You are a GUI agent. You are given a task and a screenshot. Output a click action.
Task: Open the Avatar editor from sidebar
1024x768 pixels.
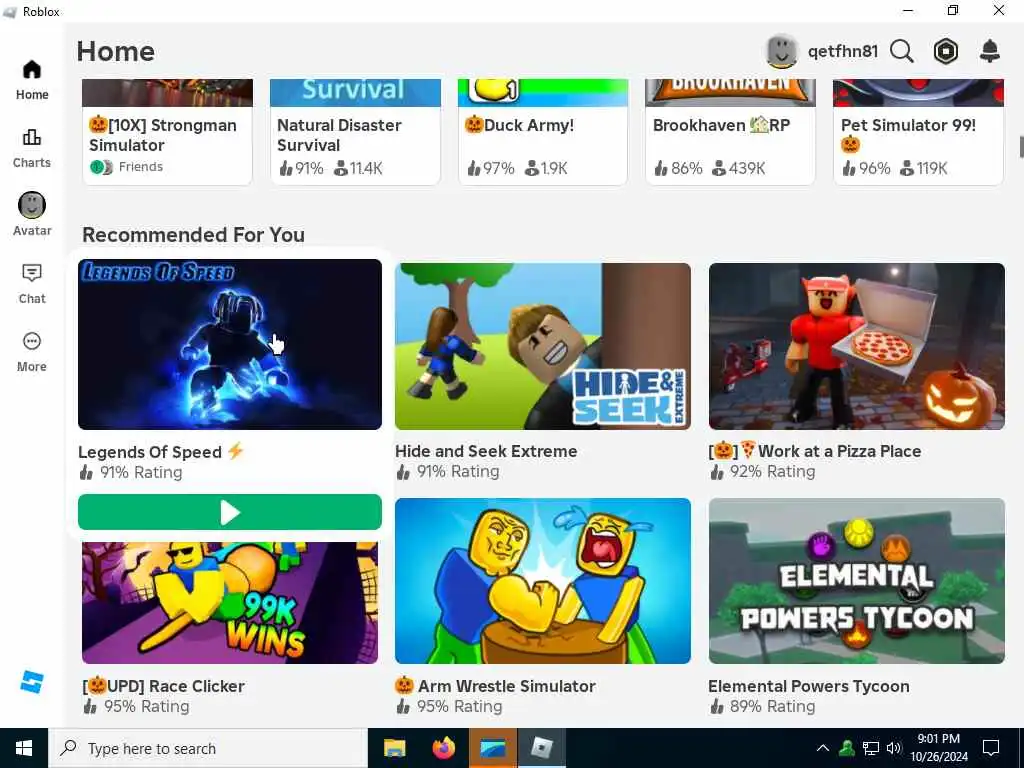[x=31, y=214]
